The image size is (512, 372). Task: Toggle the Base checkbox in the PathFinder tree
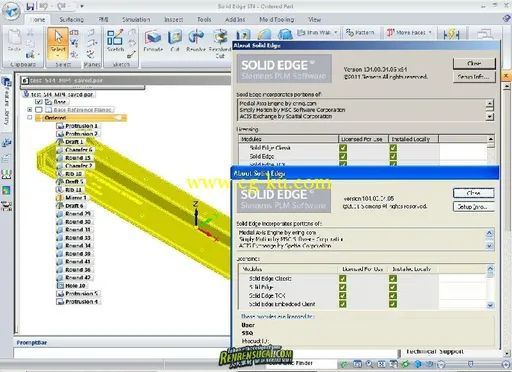[x=38, y=102]
